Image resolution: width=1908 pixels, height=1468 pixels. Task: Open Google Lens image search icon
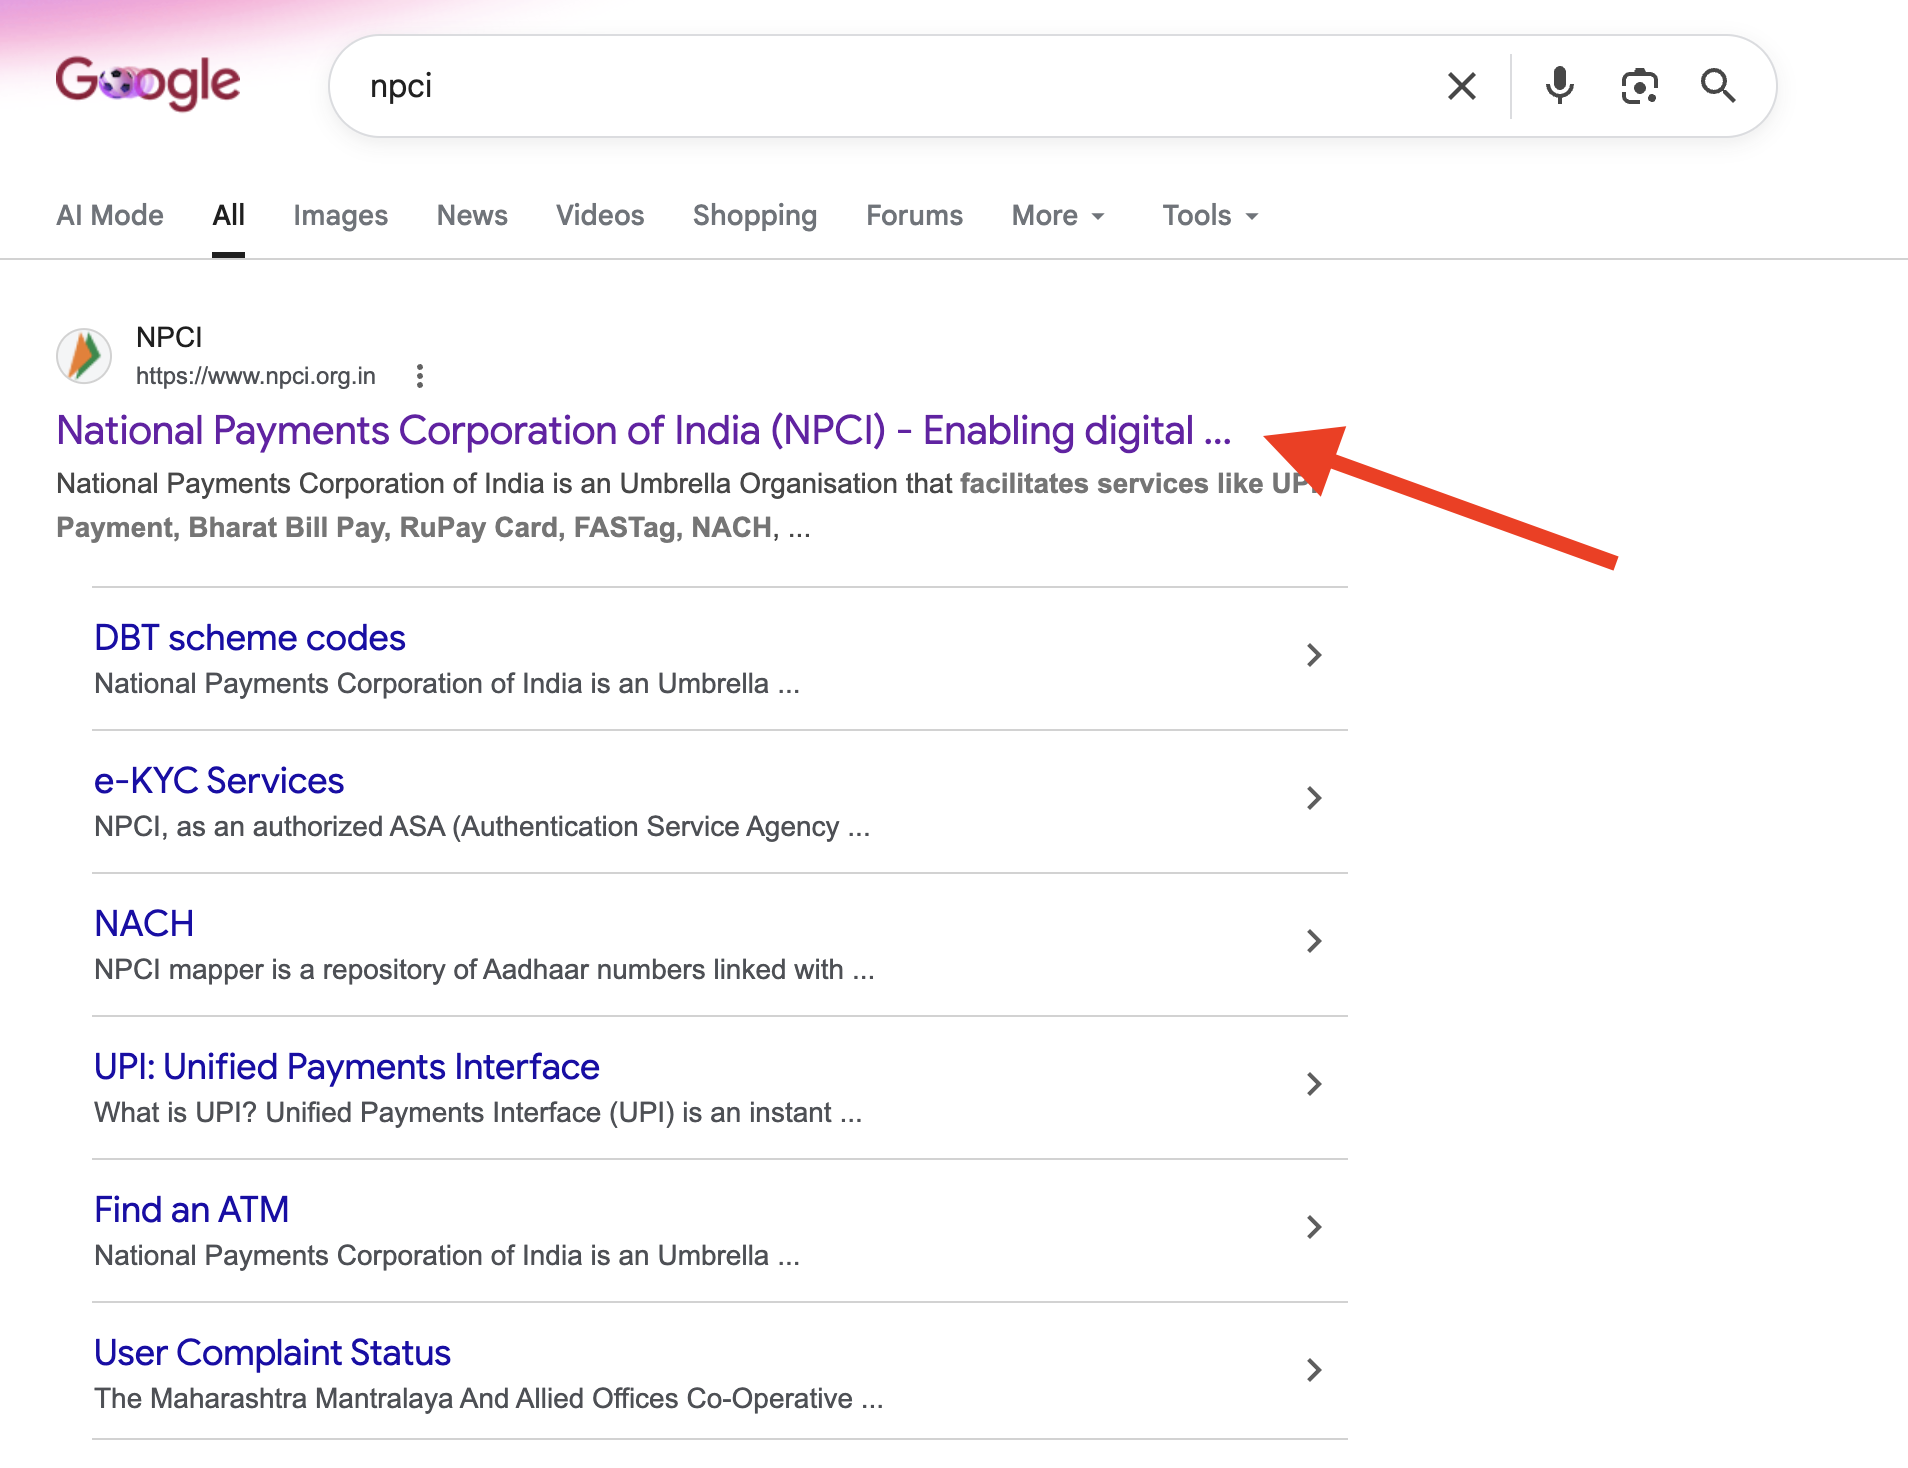[x=1639, y=86]
